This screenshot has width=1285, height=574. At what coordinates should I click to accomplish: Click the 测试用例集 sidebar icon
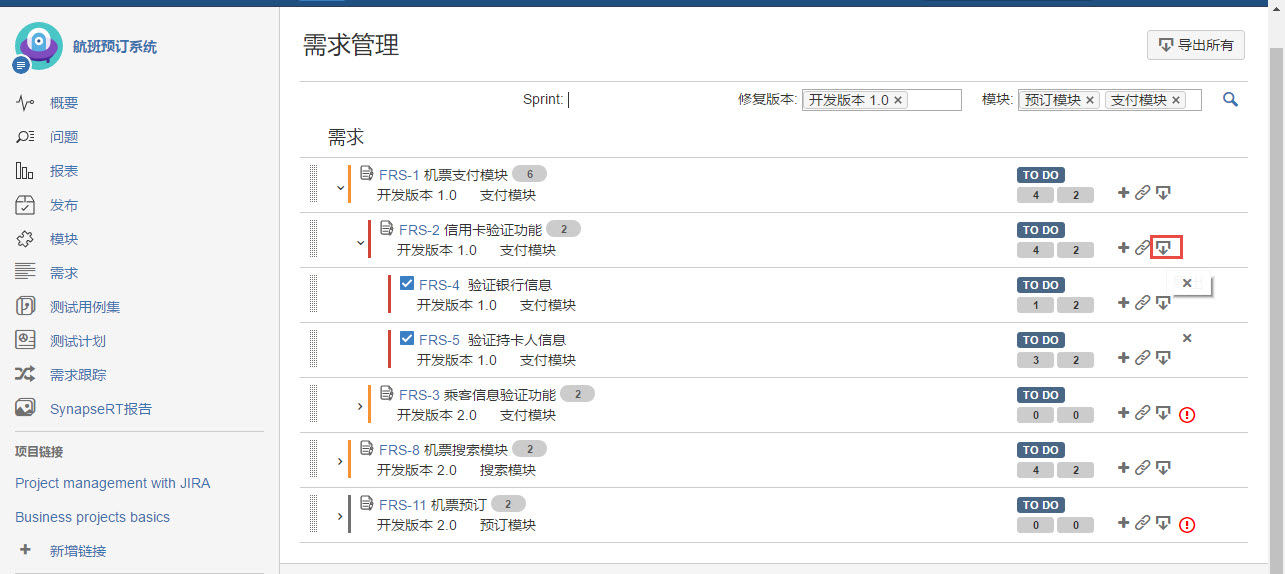pyautogui.click(x=26, y=306)
